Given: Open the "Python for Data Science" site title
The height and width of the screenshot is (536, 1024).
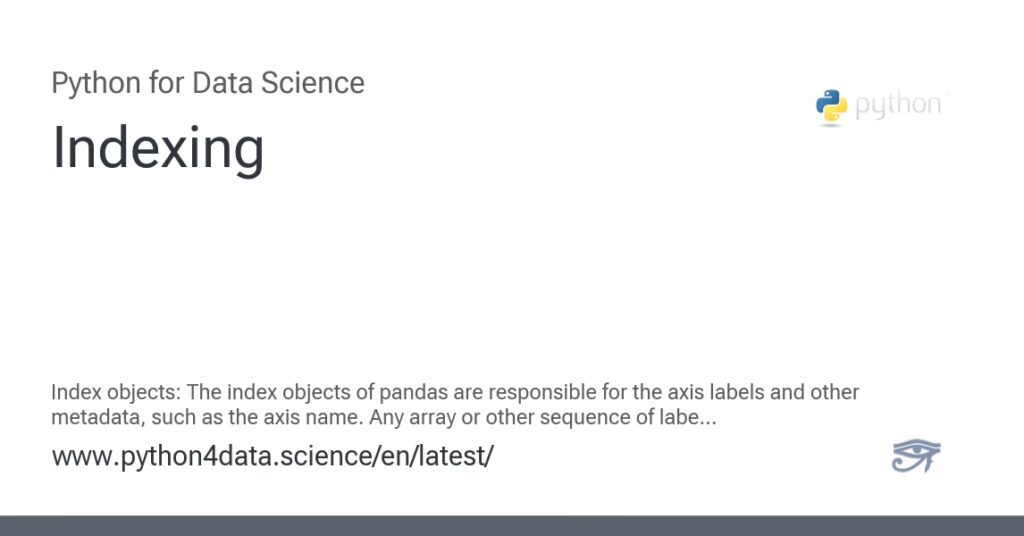Looking at the screenshot, I should coord(208,82).
